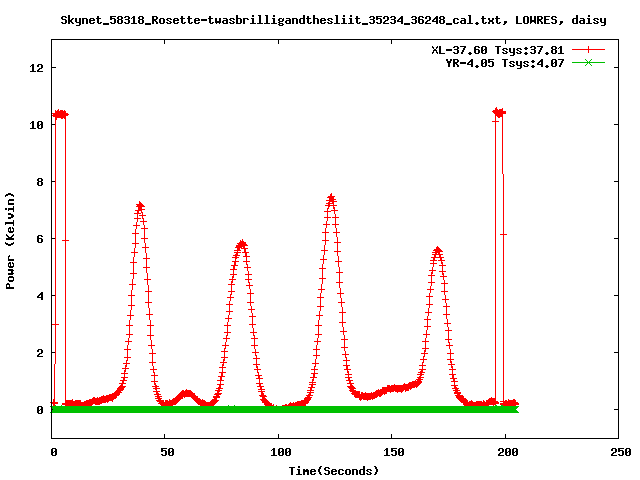Screen dimensions: 640x480
Task: Click y-axis tick label 8
Action: tap(40, 182)
